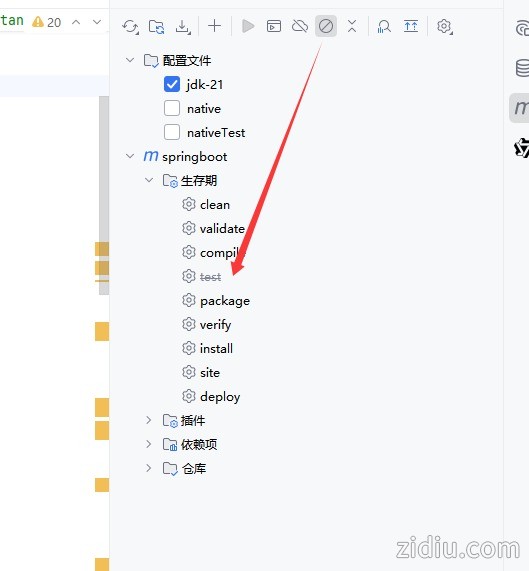Expand the 仓库 repositories node

click(x=149, y=468)
